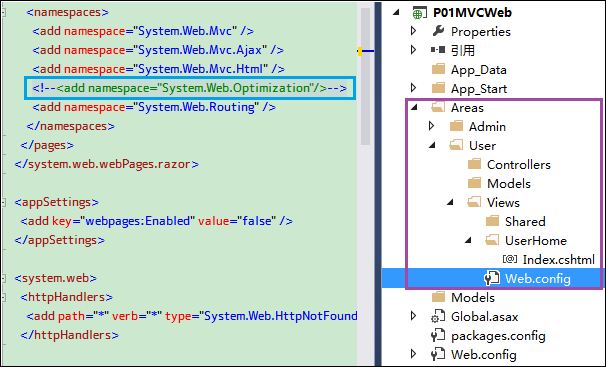The width and height of the screenshot is (606, 367).
Task: Click the Admin folder icon
Action: pyautogui.click(x=456, y=126)
